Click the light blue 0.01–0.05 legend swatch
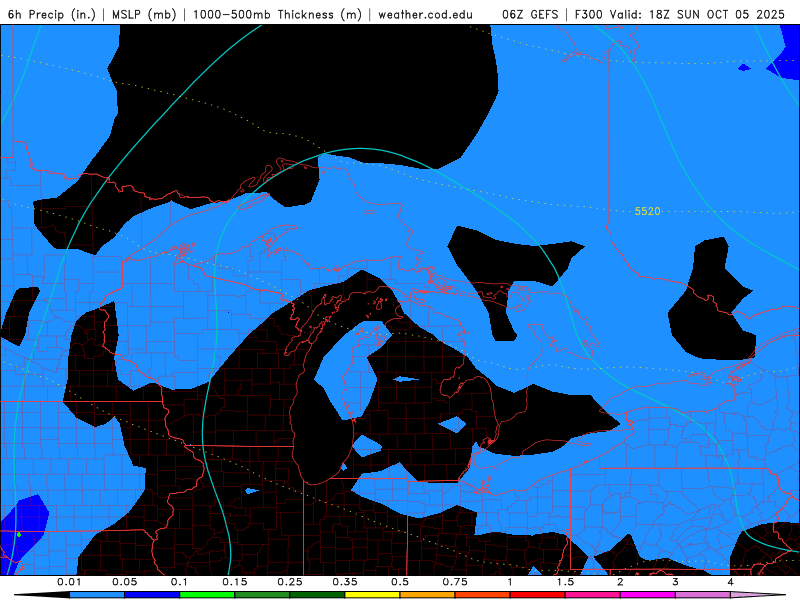800x600 pixels. coord(97,595)
